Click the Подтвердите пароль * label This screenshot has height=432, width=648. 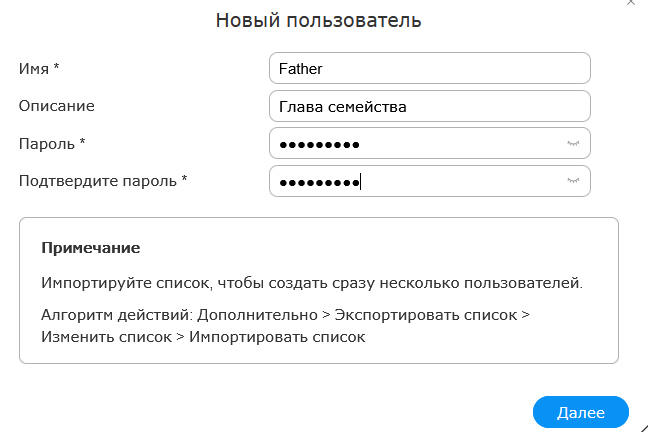click(103, 181)
